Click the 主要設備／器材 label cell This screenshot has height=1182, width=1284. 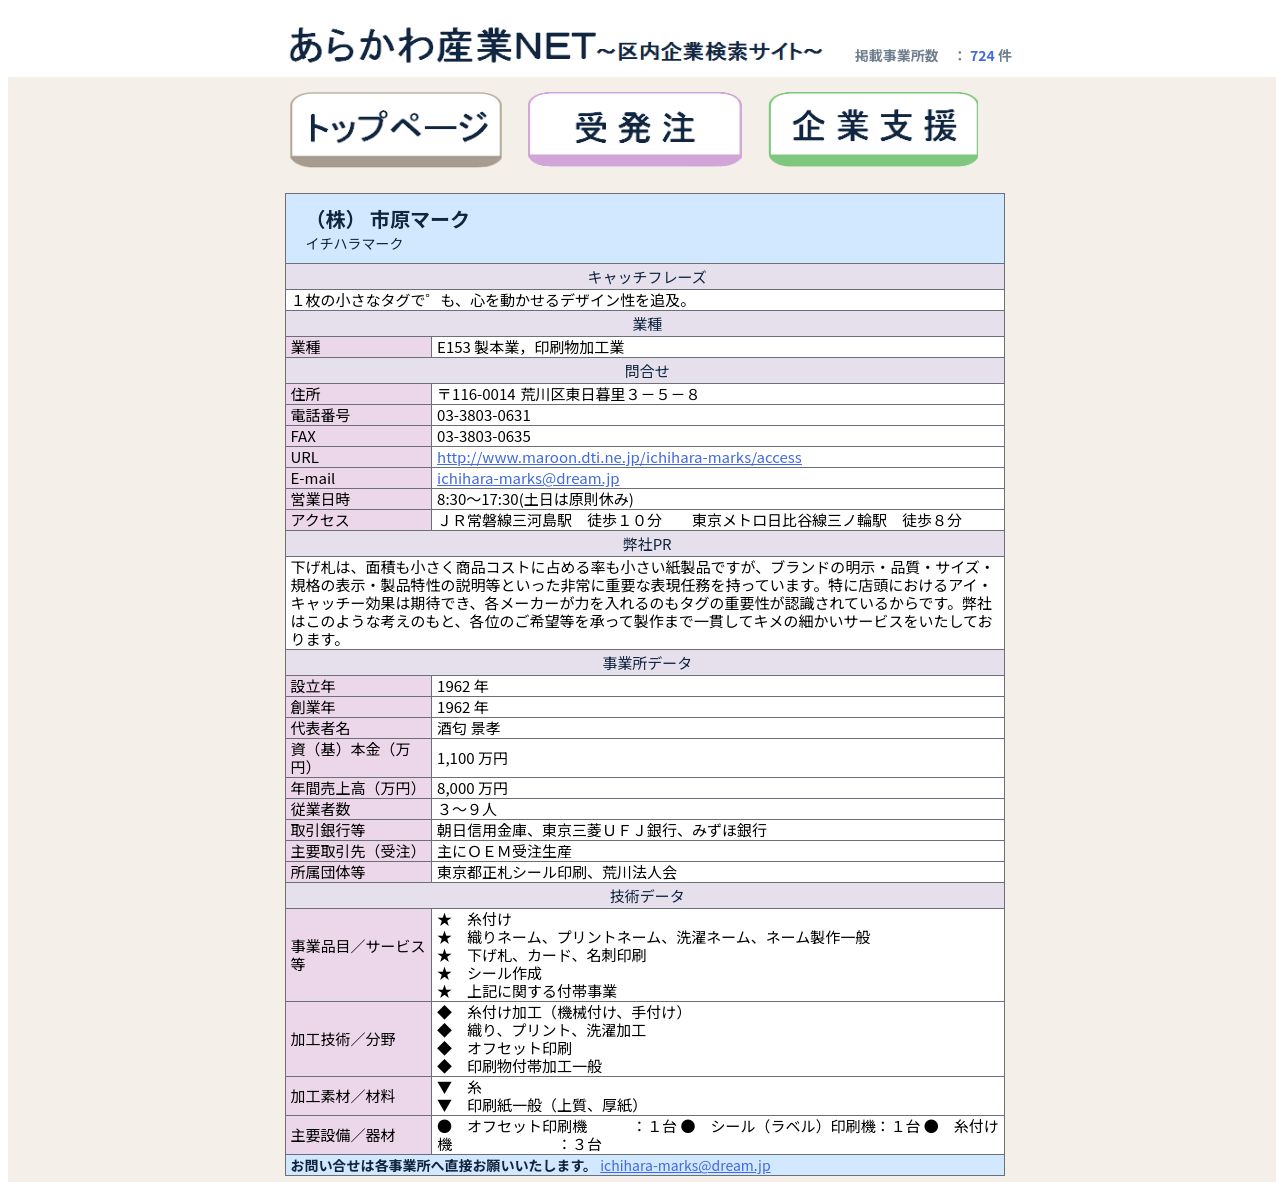click(358, 1136)
